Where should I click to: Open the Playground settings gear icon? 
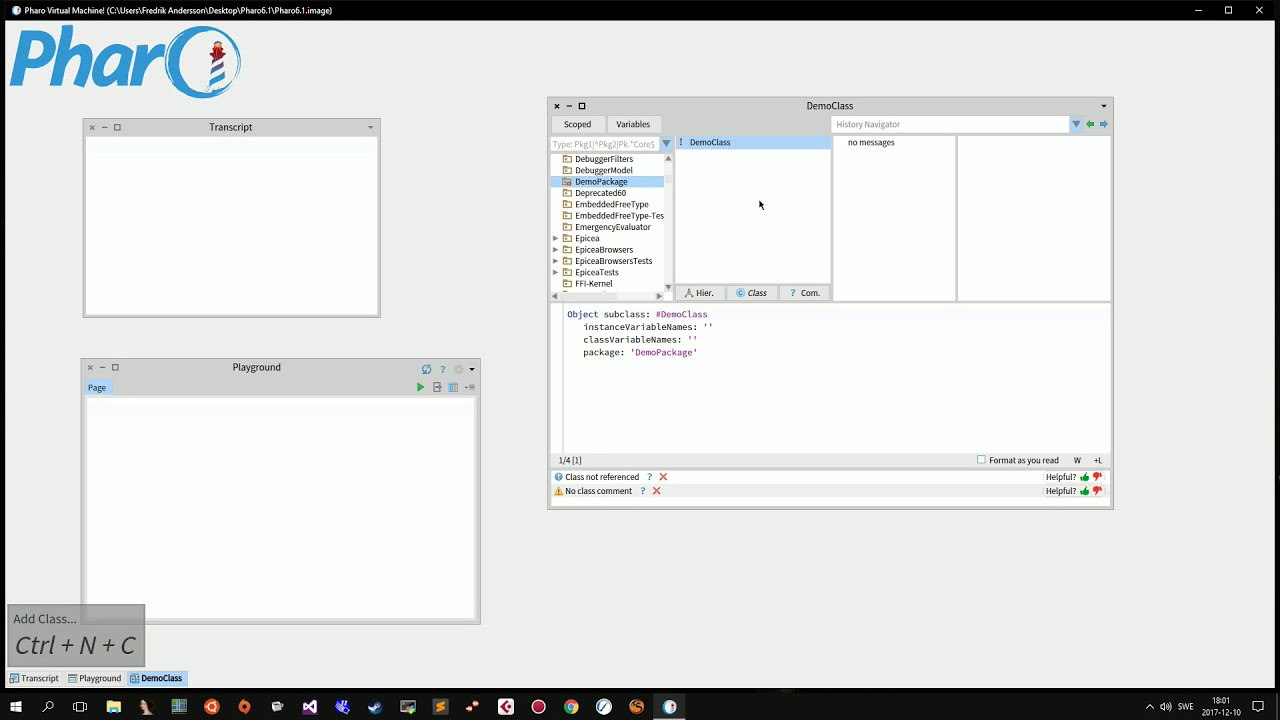459,369
